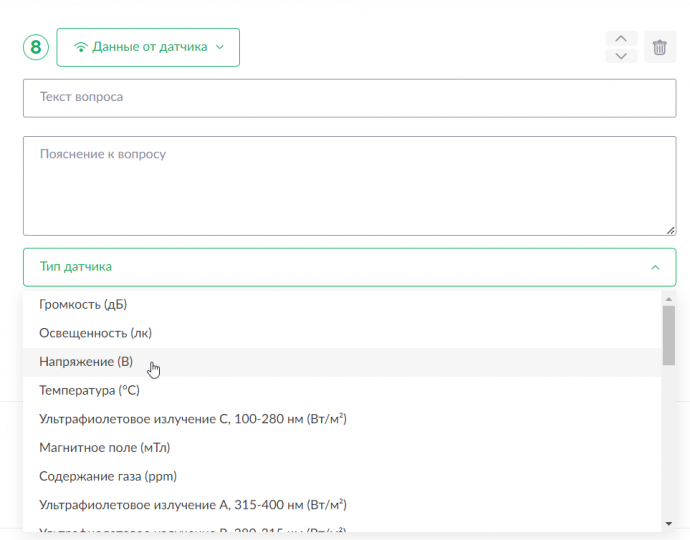Click the dropdown list scrollbar thumb
Image resolution: width=690 pixels, height=540 pixels.
point(669,335)
